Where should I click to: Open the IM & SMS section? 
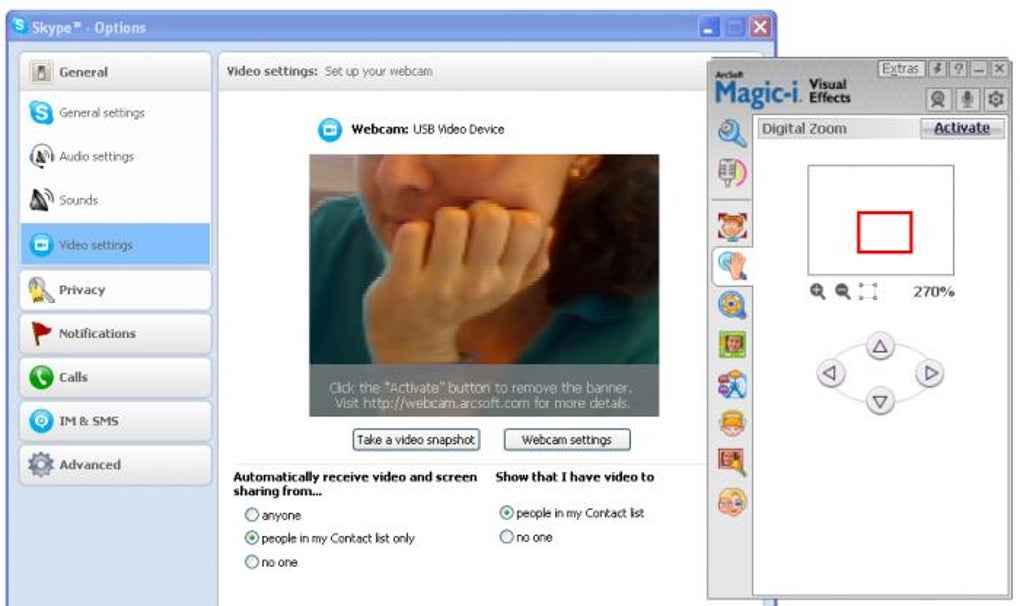115,421
